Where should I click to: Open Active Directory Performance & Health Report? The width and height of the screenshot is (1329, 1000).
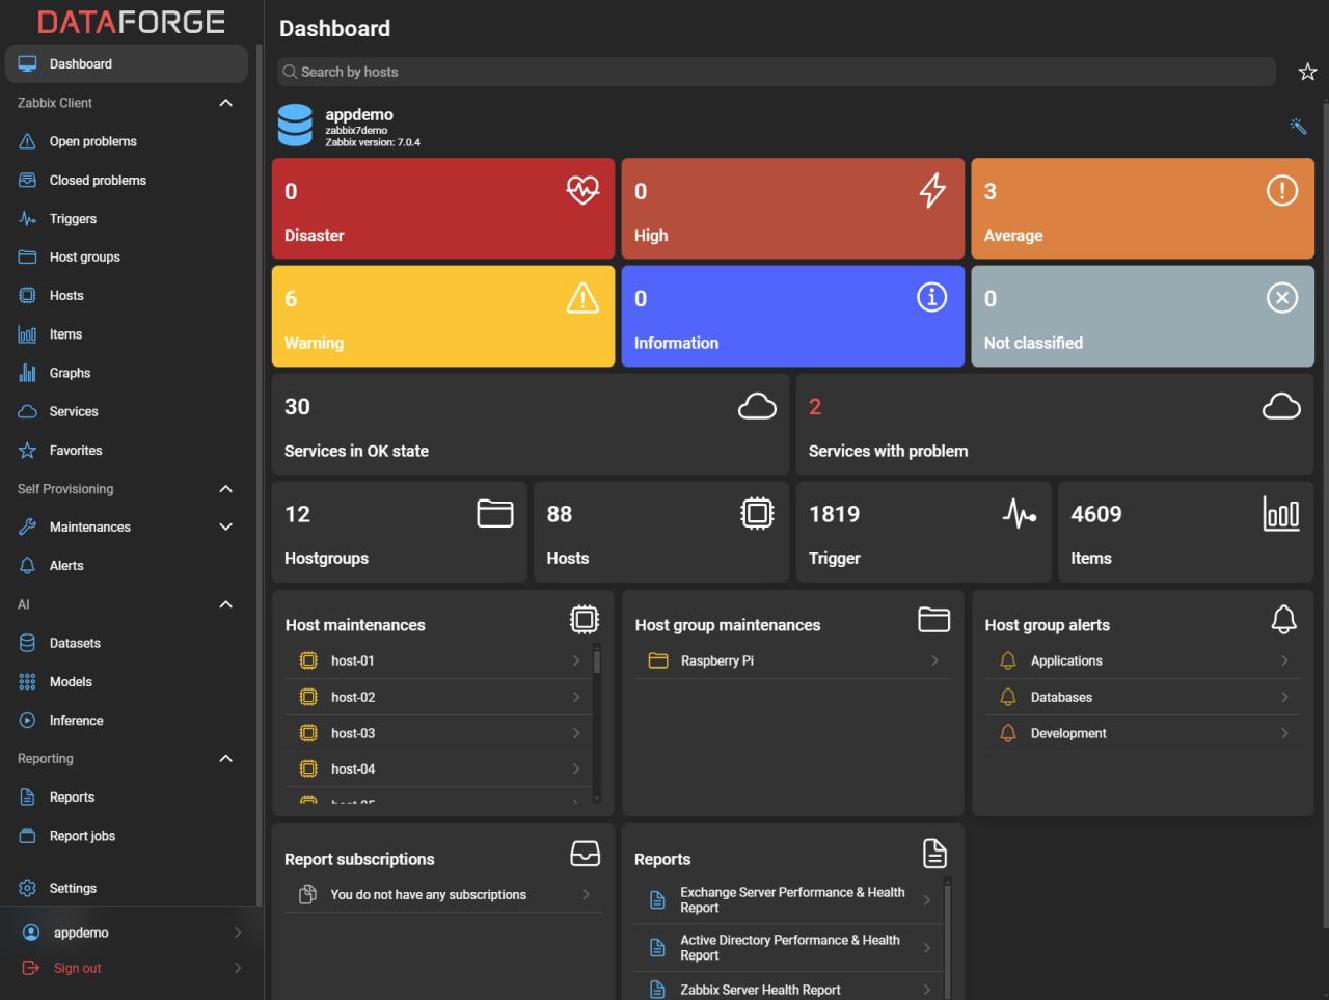click(x=787, y=947)
